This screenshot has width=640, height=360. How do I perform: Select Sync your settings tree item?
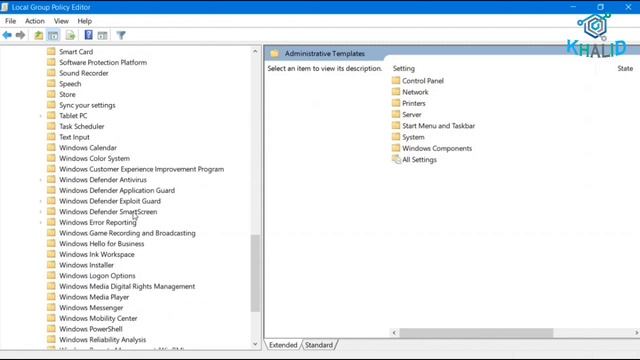tap(87, 105)
